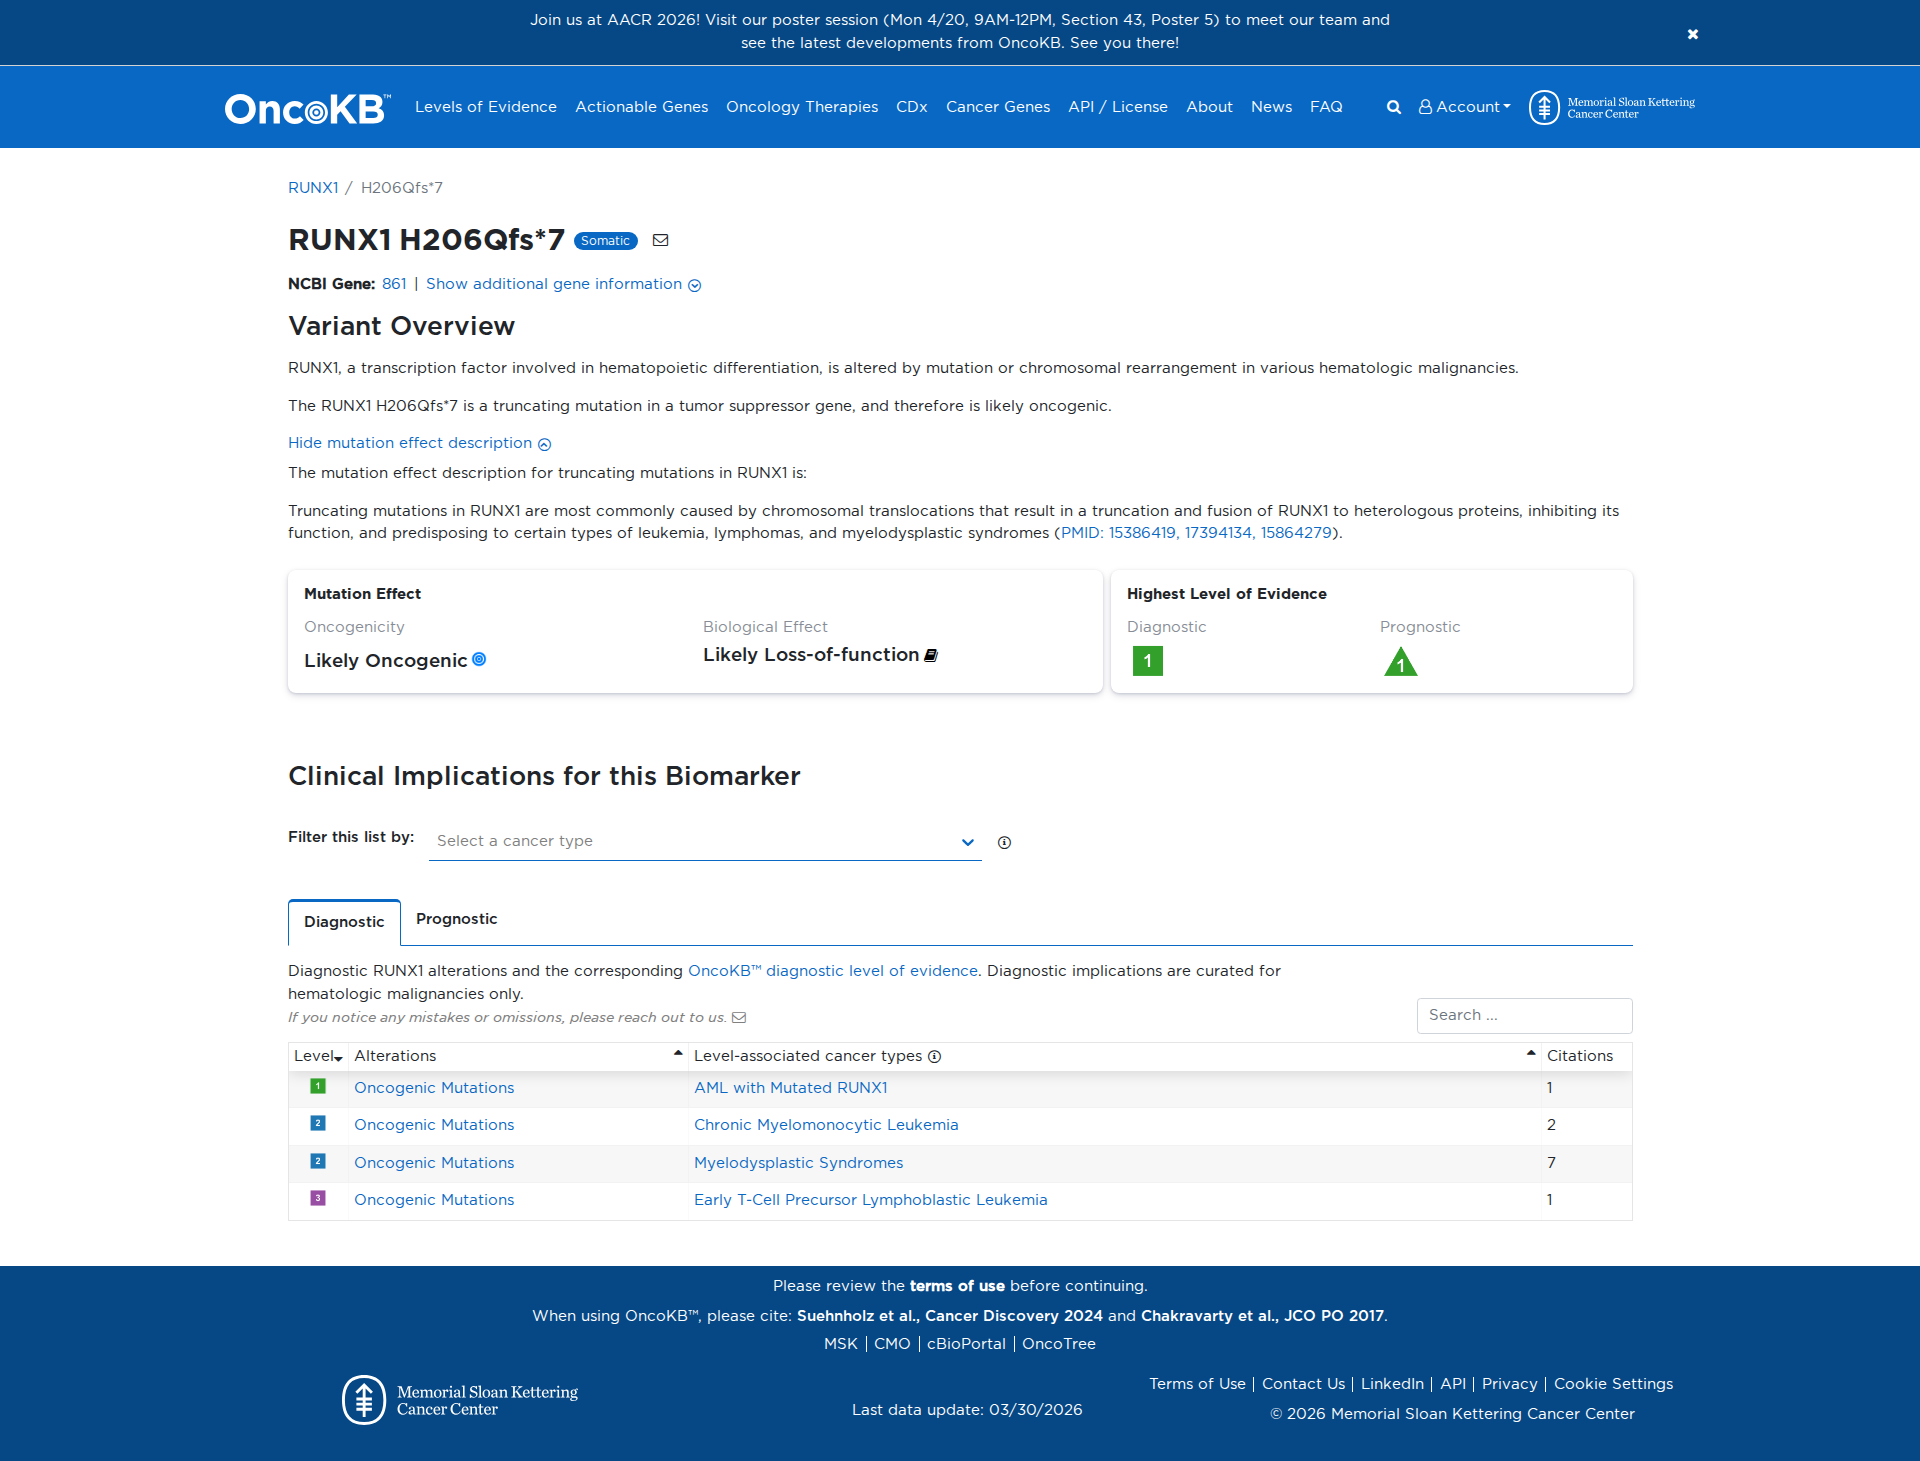Go to Actionable Genes page
The image size is (1920, 1461).
(x=641, y=107)
